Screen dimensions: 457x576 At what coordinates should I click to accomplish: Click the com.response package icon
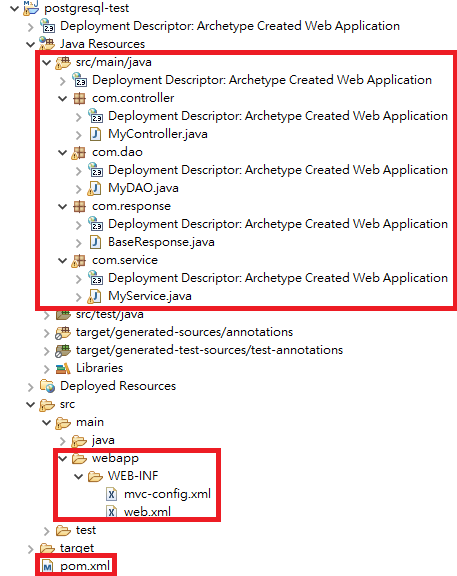(x=79, y=206)
